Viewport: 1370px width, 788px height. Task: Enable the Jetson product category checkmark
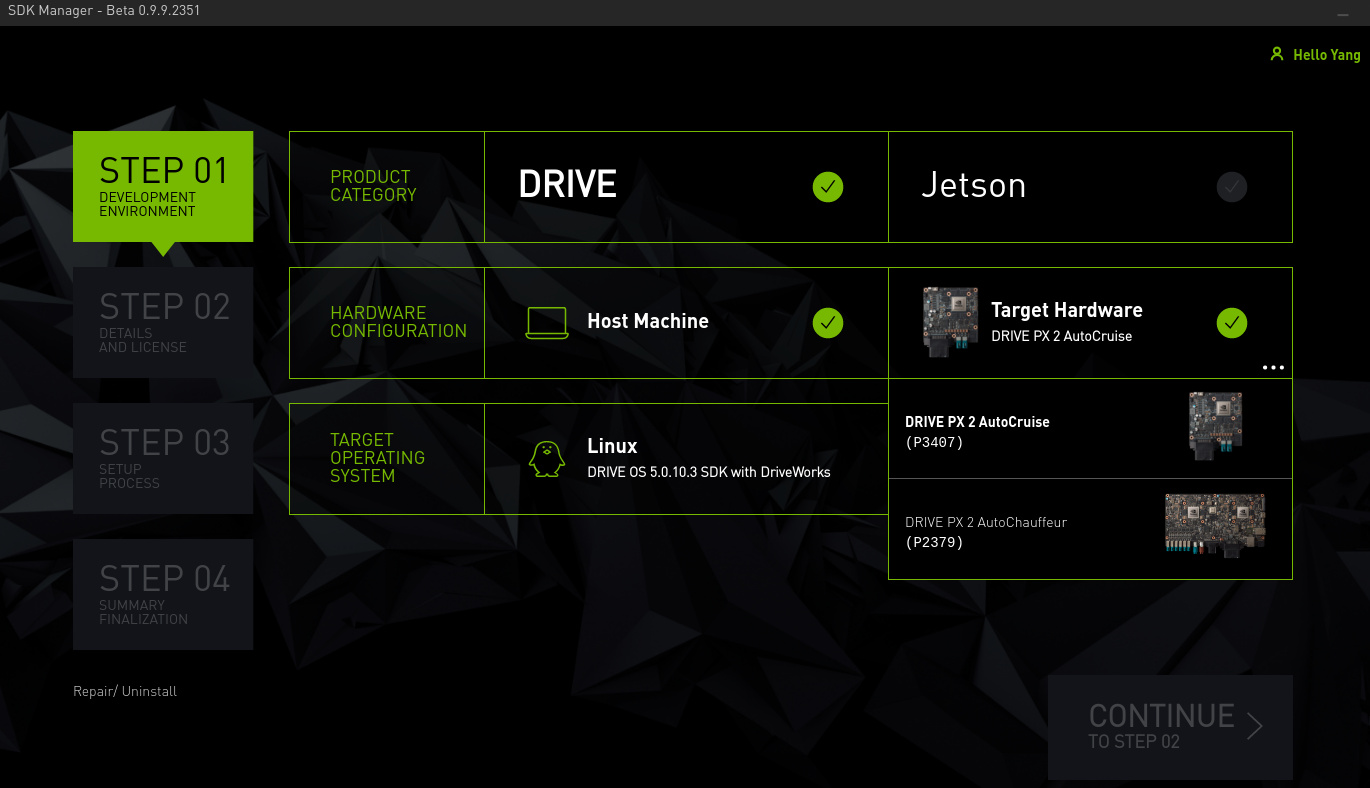click(x=1232, y=187)
